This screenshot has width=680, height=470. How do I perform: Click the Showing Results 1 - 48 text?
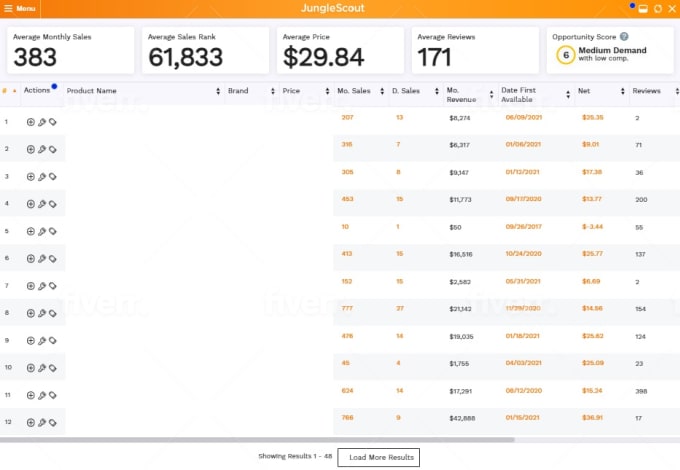point(295,456)
